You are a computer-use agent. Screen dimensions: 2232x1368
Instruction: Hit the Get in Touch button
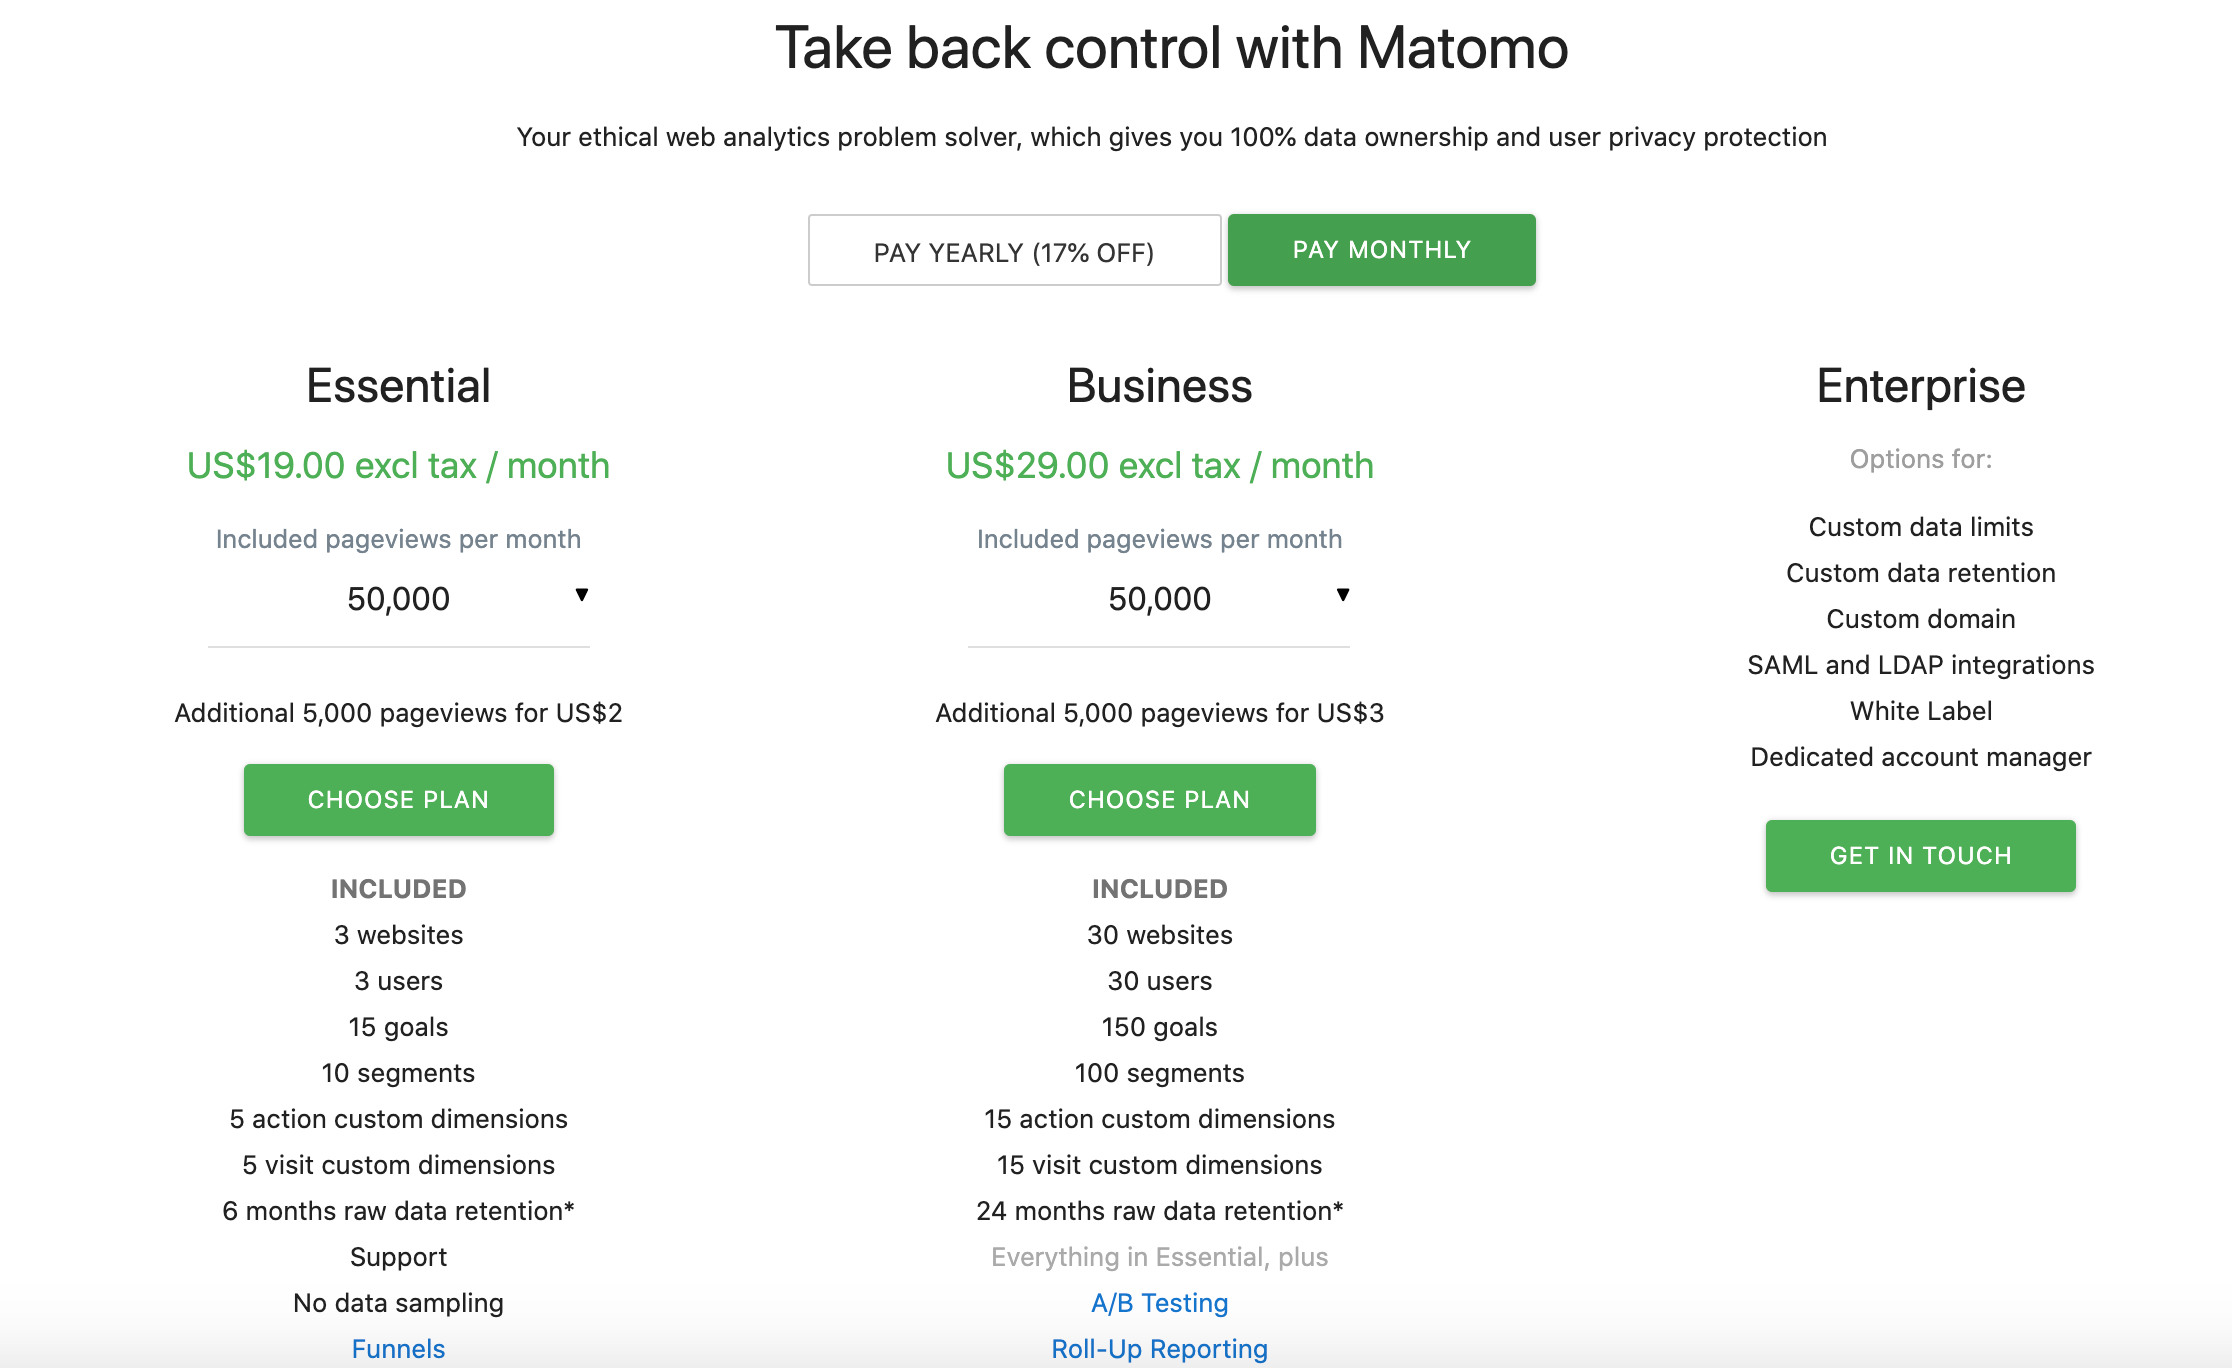pos(1920,856)
